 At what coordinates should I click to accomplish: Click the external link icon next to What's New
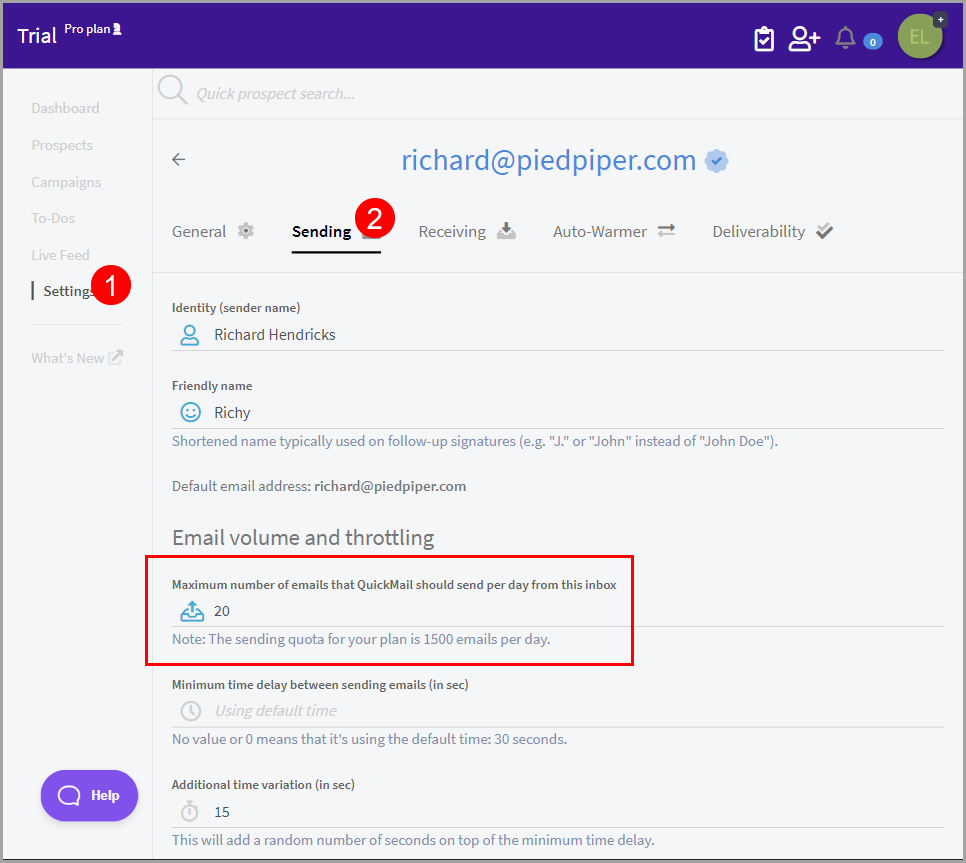pos(116,357)
